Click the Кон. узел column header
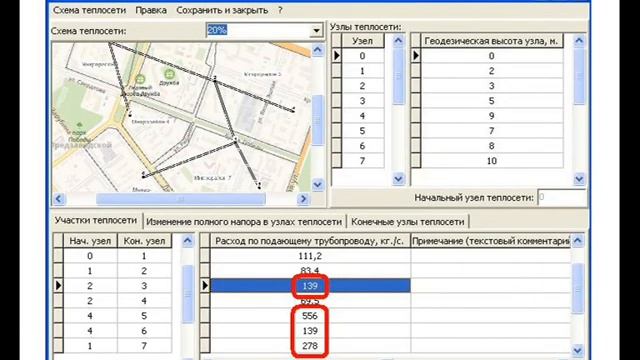The image size is (640, 360). [144, 241]
